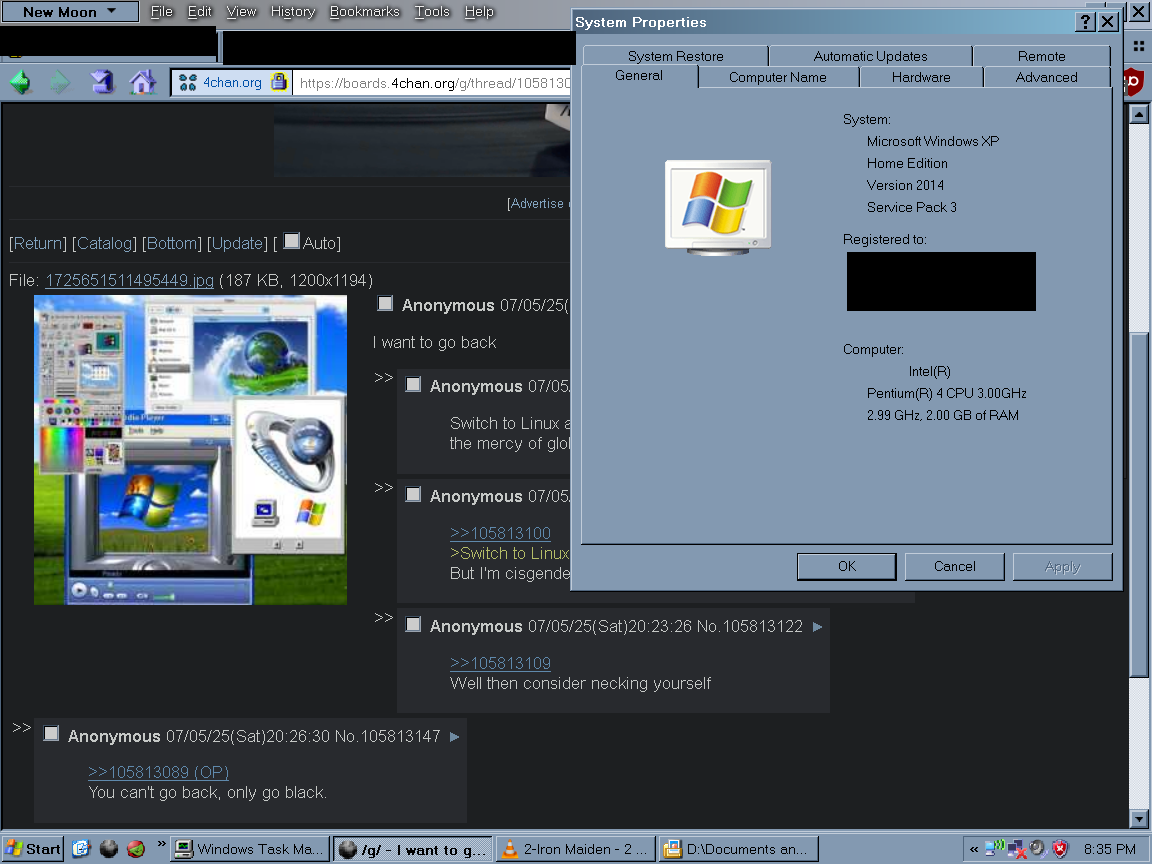Open the File menu
The image size is (1152, 864).
162,12
